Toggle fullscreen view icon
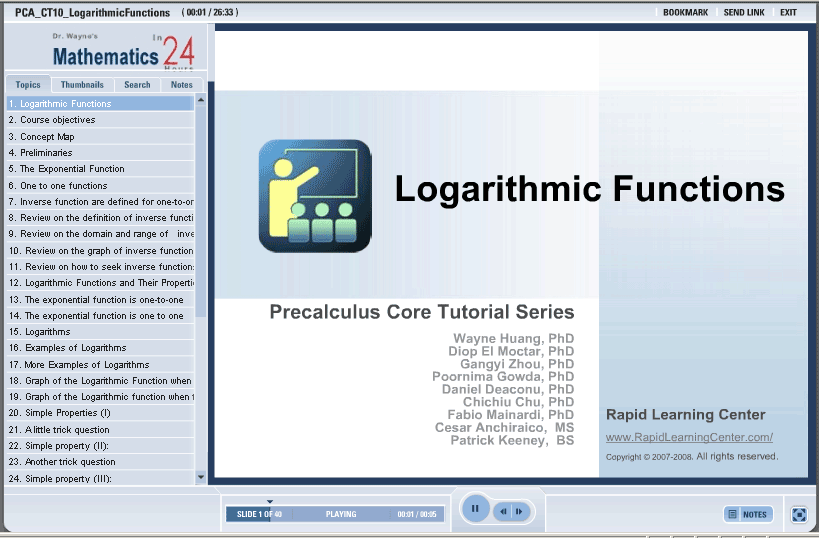Viewport: 819px width, 538px height. (x=799, y=514)
